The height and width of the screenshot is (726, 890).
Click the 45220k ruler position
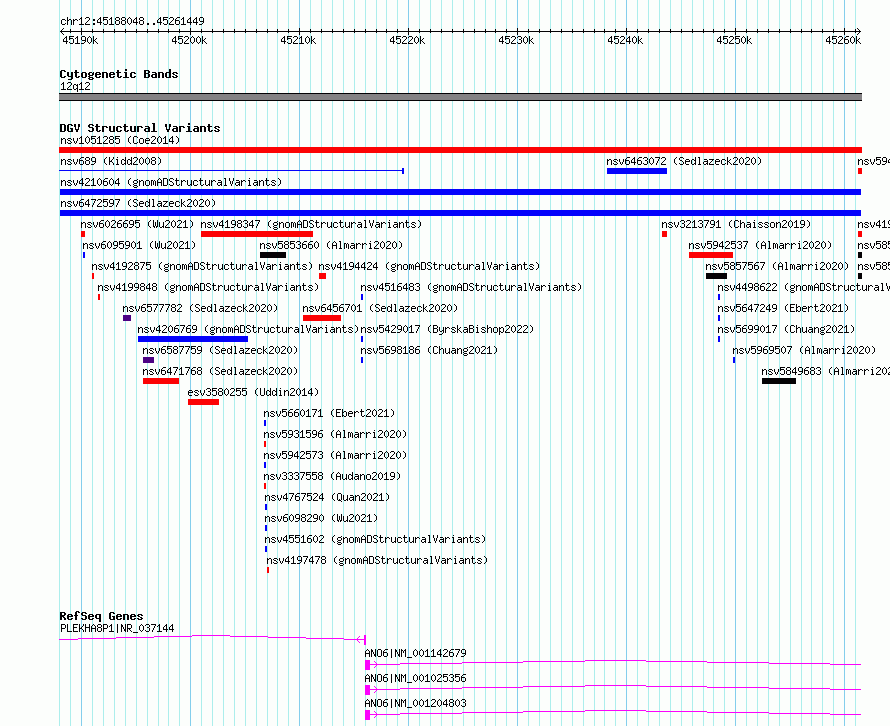point(407,40)
